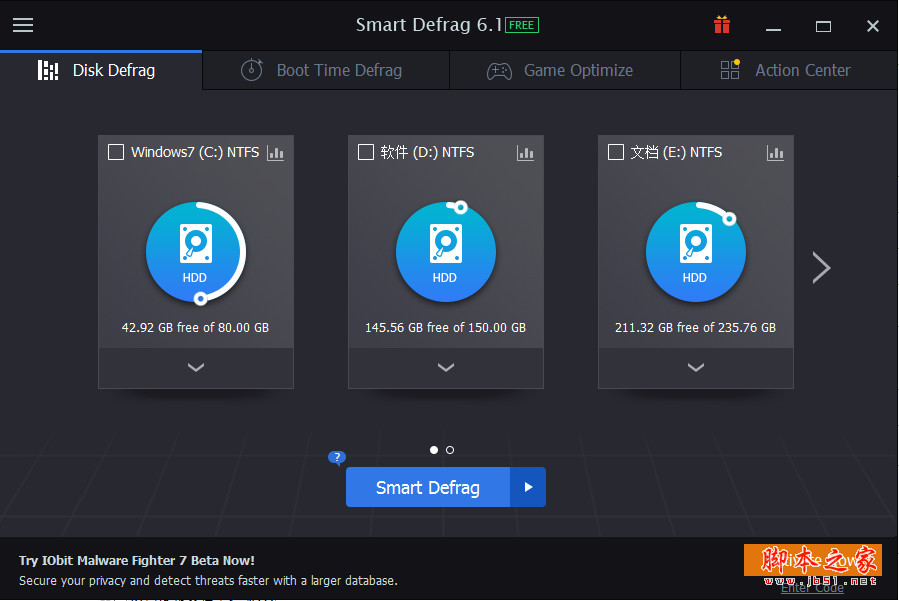Open Smart Defrag button dropdown arrow
899x601 pixels.
pos(528,487)
